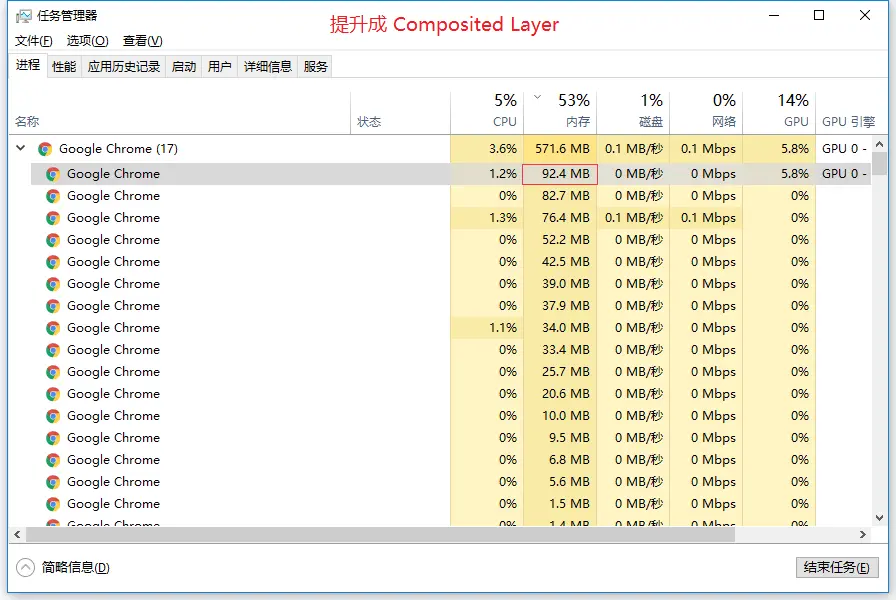Click the 10.0 MB memory value

[566, 416]
